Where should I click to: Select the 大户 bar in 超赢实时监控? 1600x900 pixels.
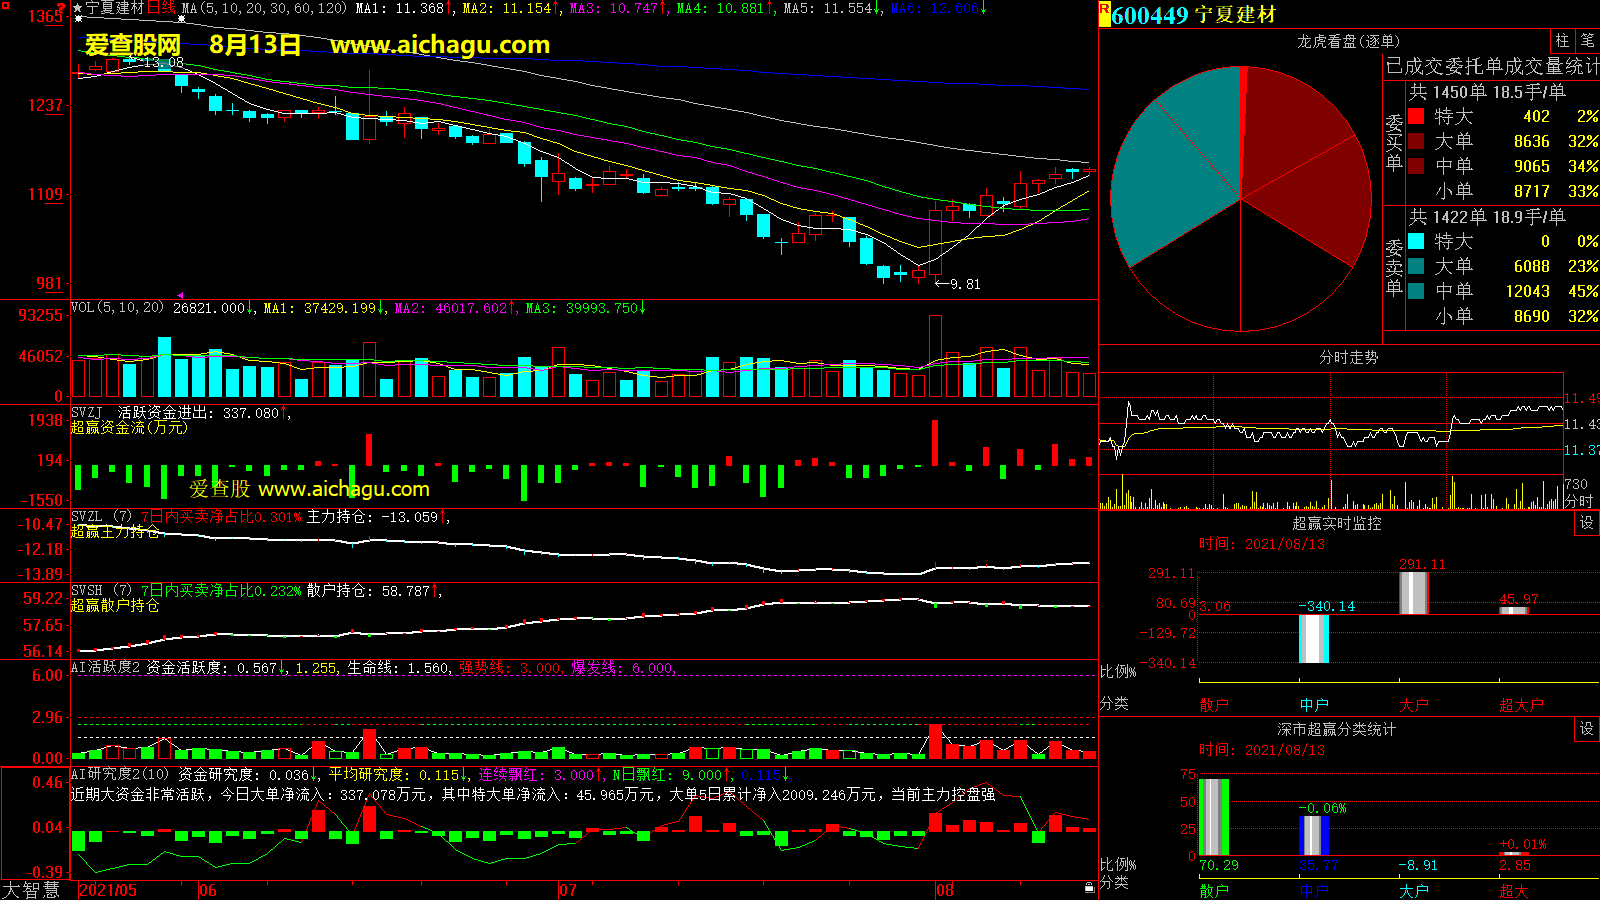coord(1413,592)
